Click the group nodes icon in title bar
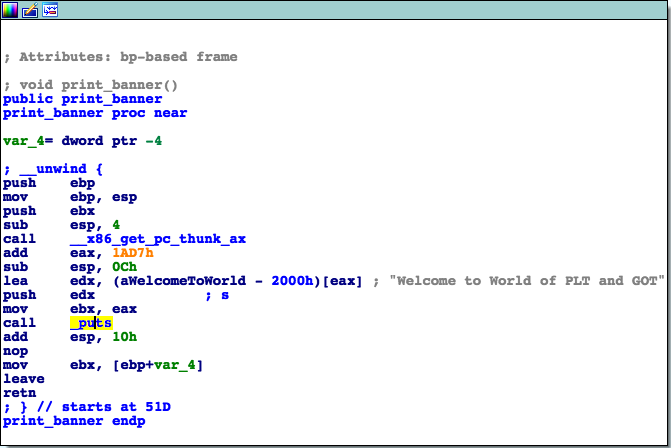 (50, 10)
